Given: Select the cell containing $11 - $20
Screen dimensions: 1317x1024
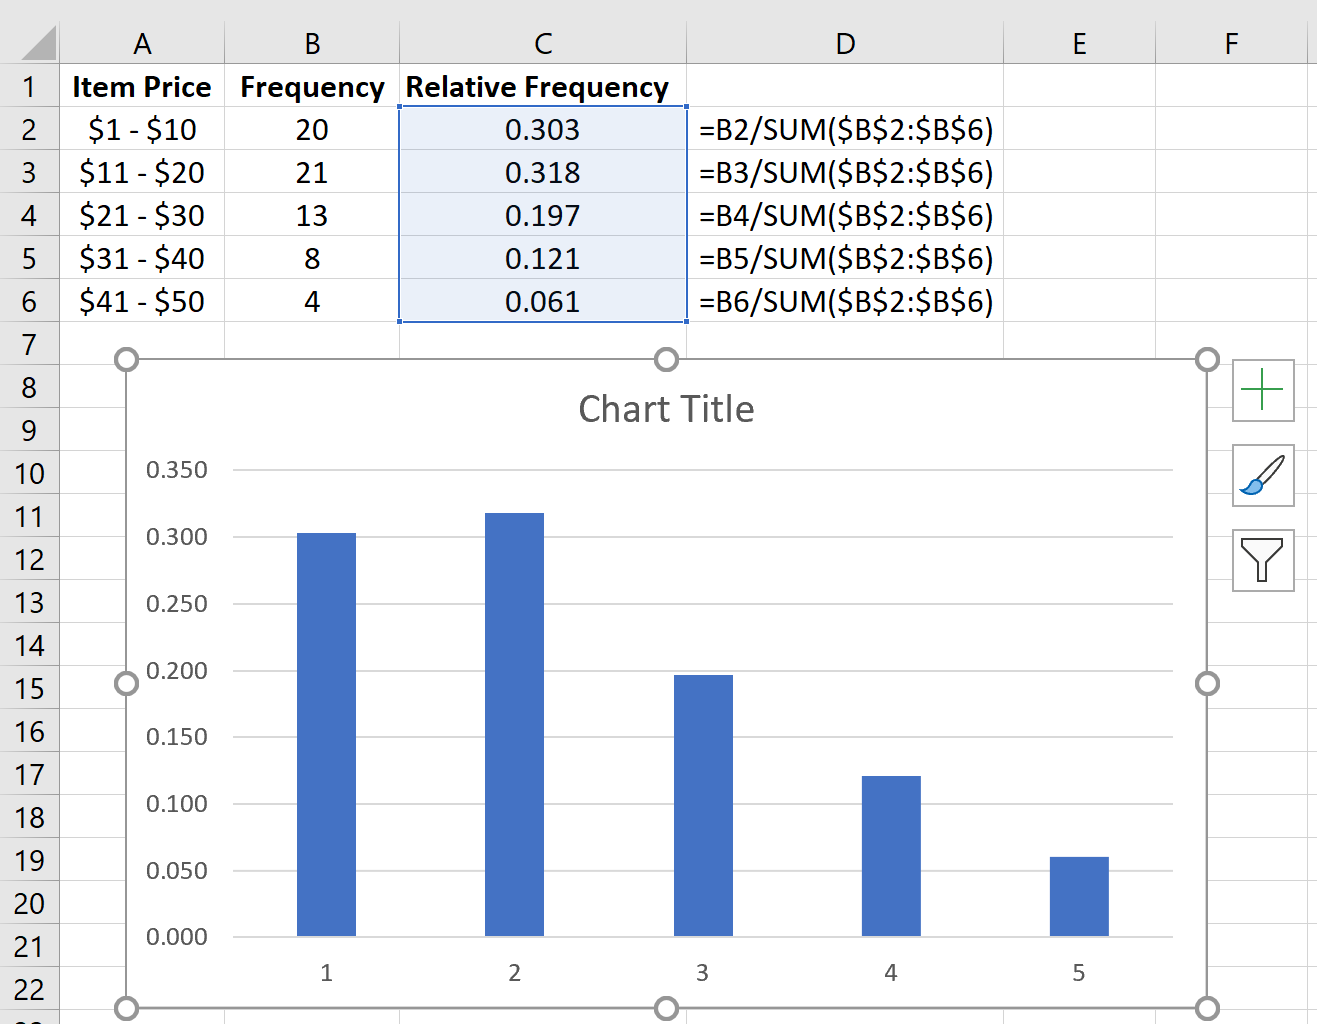Looking at the screenshot, I should [142, 173].
